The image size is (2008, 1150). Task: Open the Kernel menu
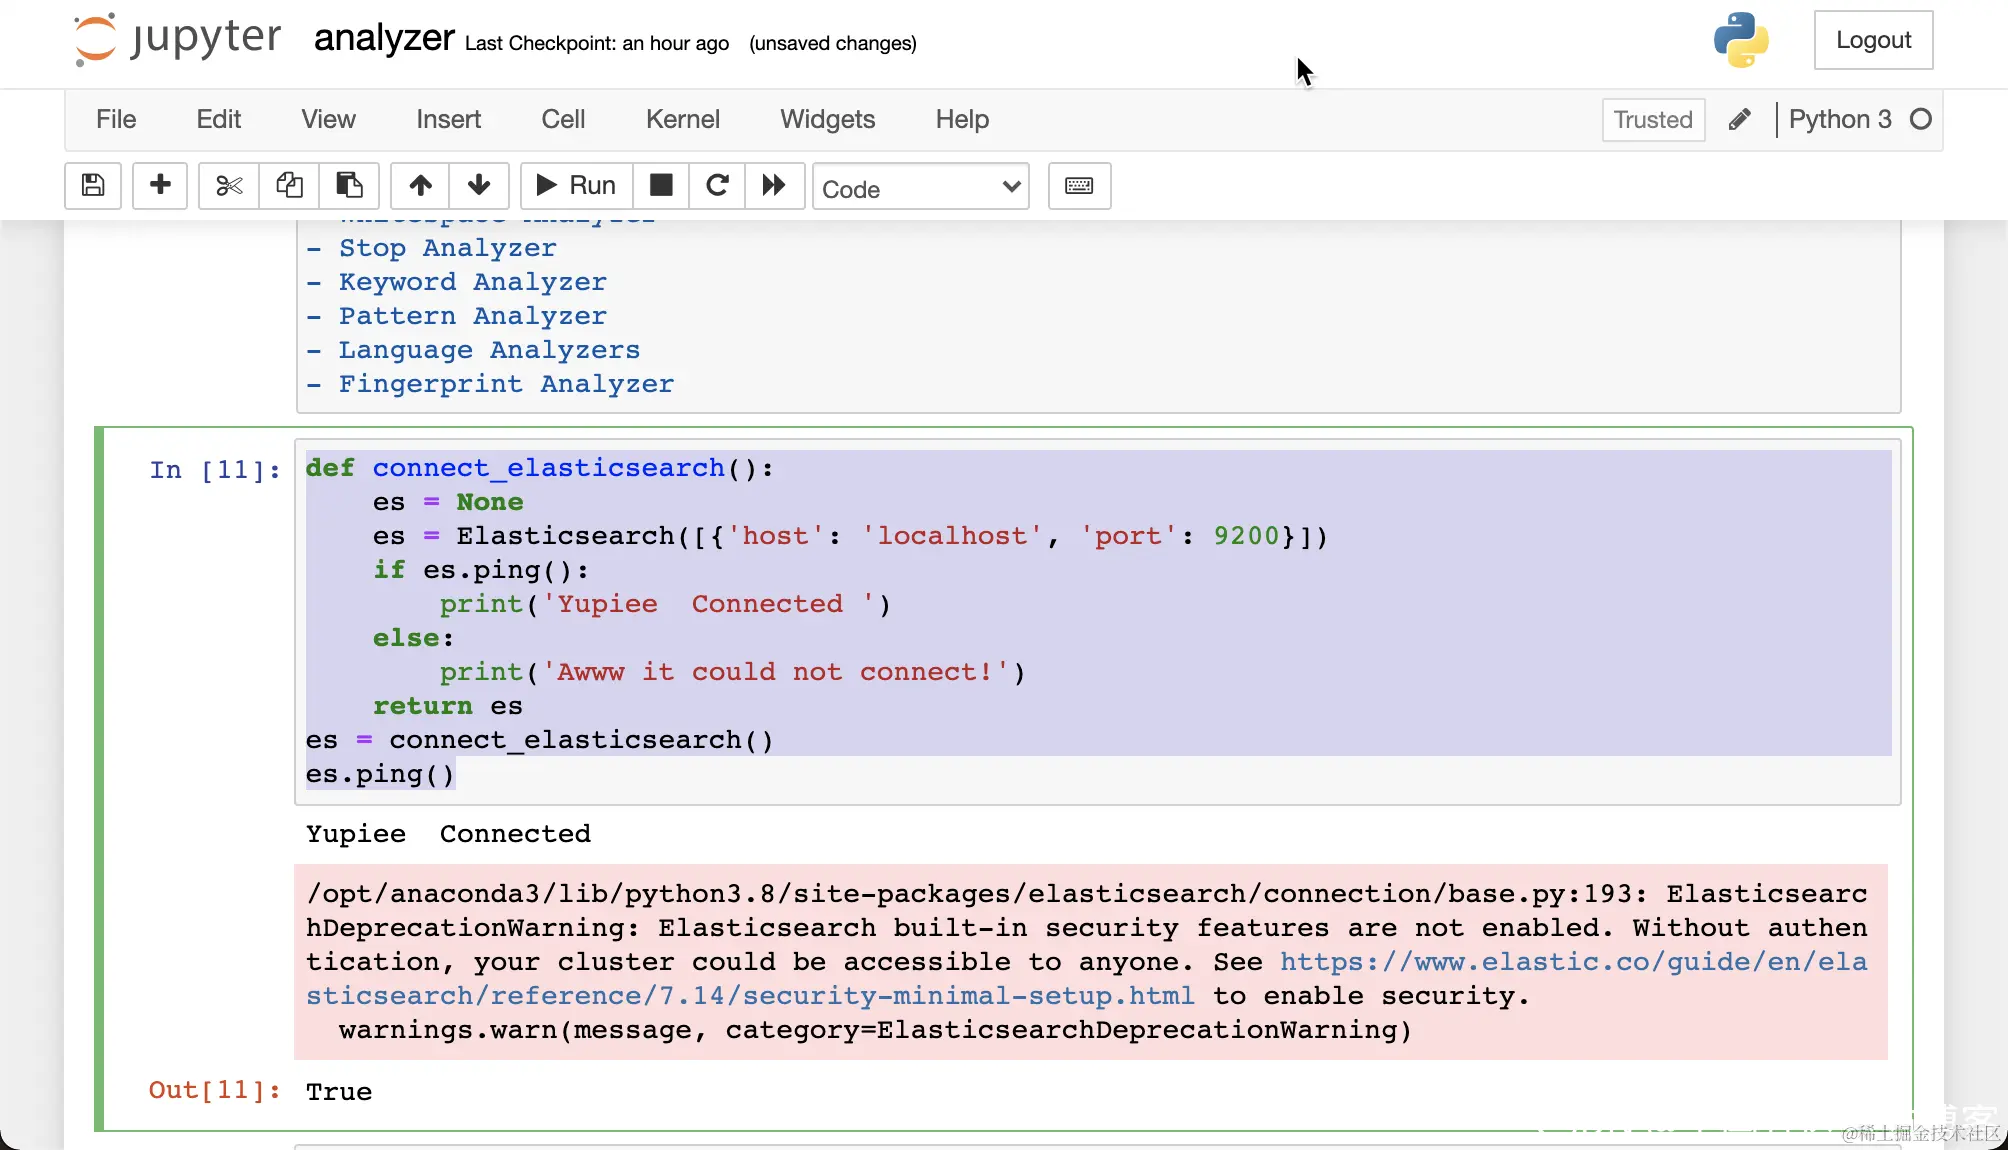pyautogui.click(x=682, y=119)
